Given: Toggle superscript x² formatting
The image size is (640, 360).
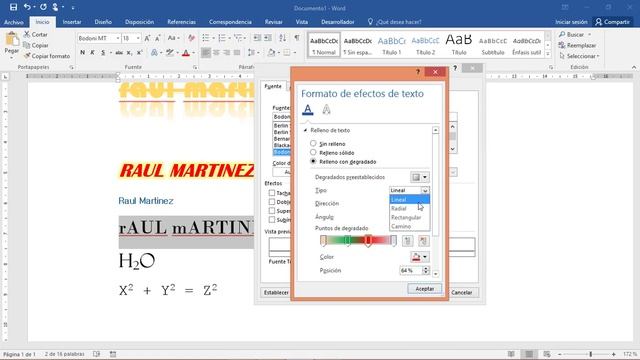Looking at the screenshot, I should tap(140, 53).
